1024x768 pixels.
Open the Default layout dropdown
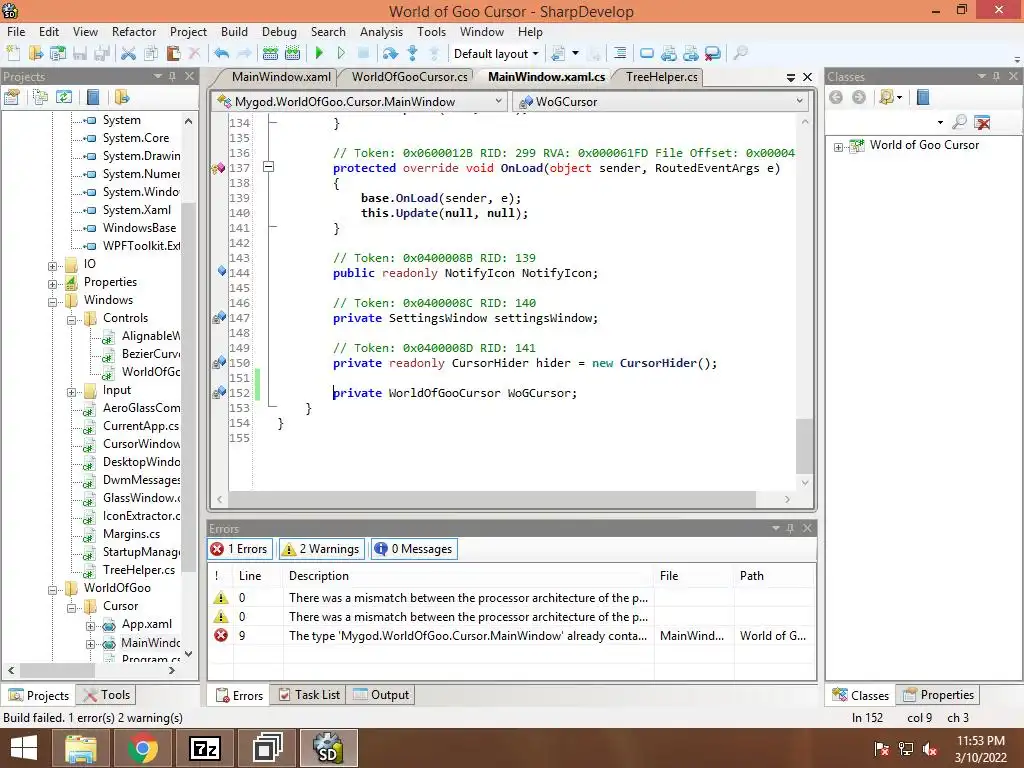tap(496, 54)
